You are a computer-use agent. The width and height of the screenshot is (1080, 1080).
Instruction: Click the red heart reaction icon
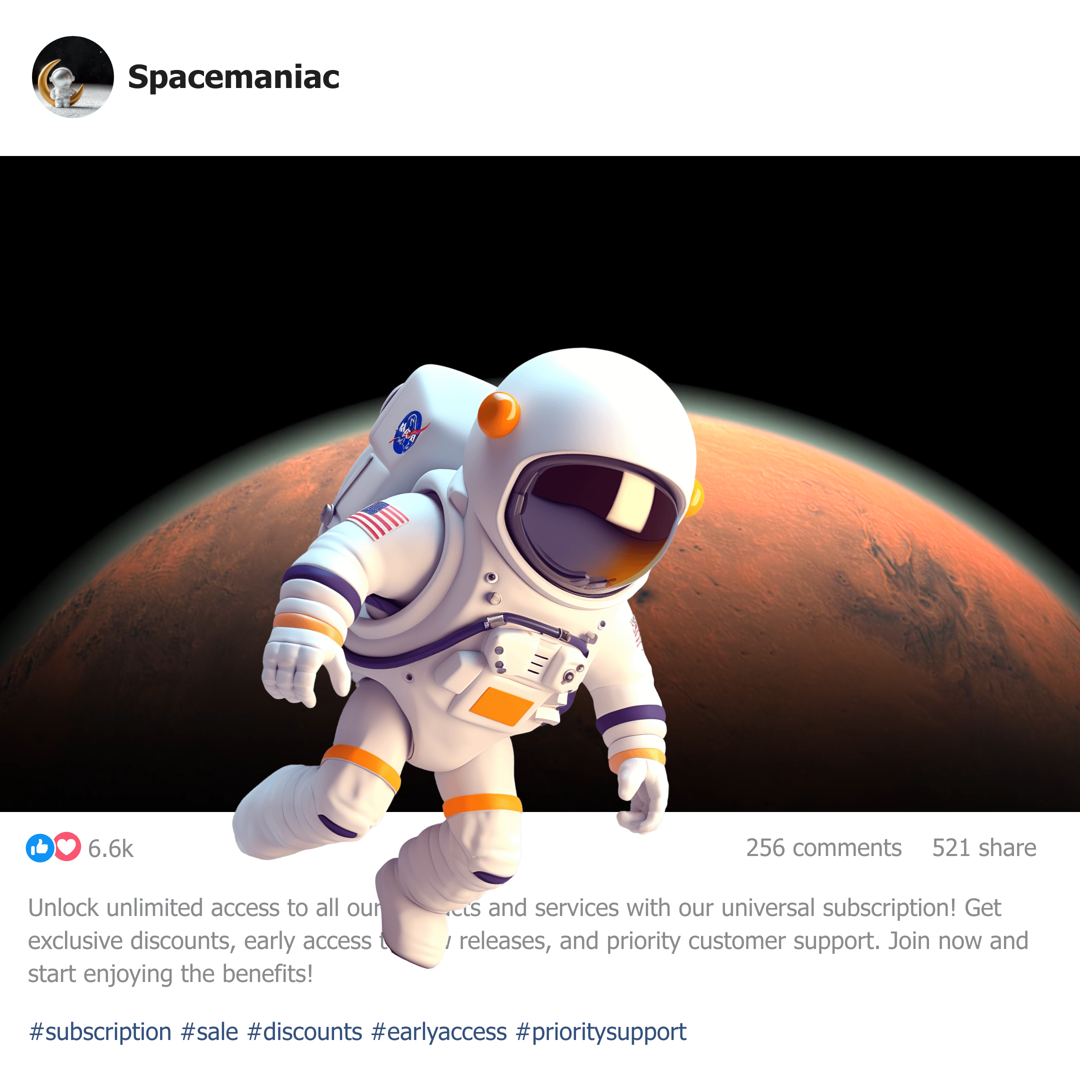[67, 847]
